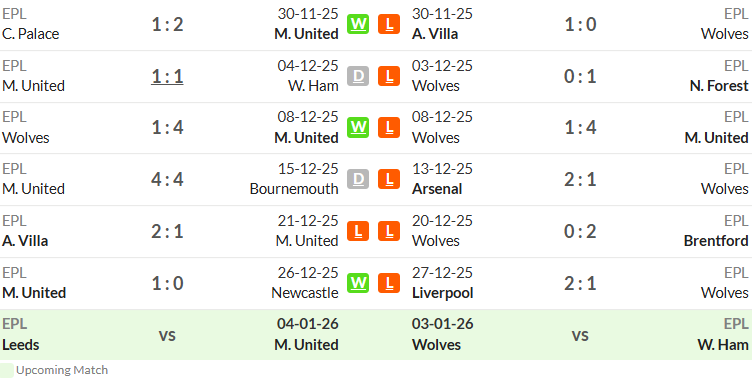Viewport: 752px width, 387px height.
Task: Select W. Ham in the upcoming match row
Action: pyautogui.click(x=723, y=345)
